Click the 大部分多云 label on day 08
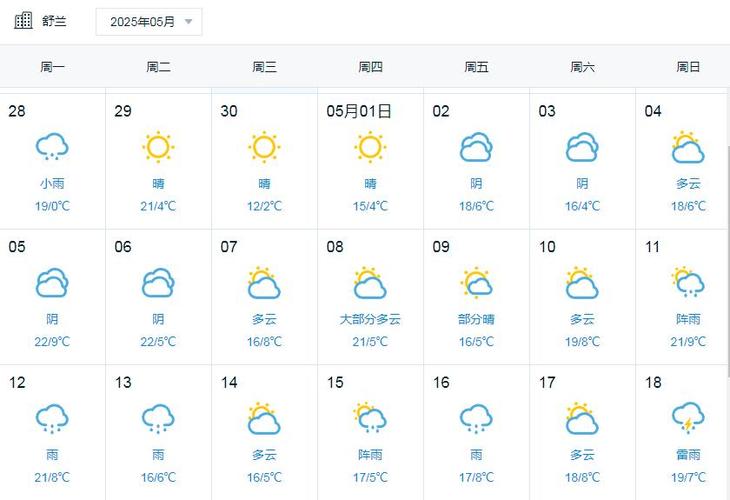 371,319
